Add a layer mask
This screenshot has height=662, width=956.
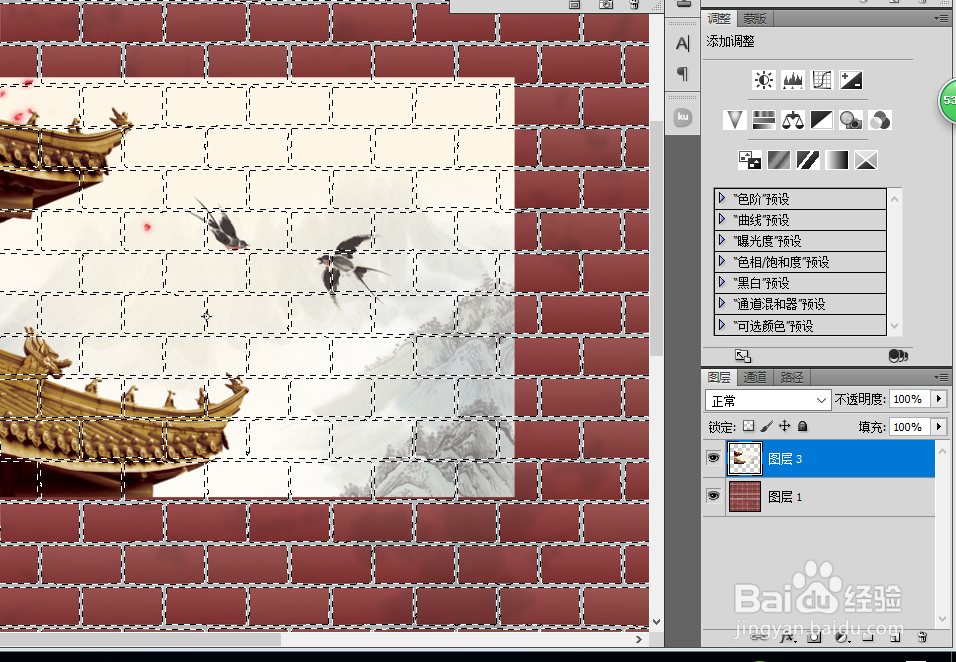(814, 638)
